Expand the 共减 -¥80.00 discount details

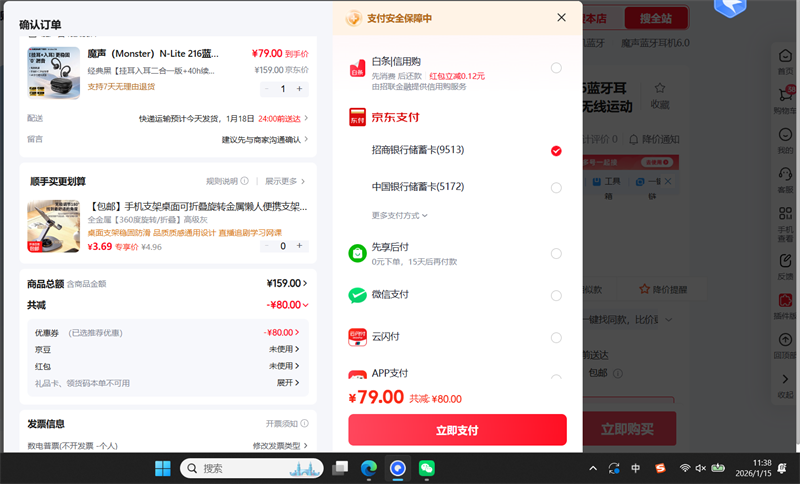(288, 305)
